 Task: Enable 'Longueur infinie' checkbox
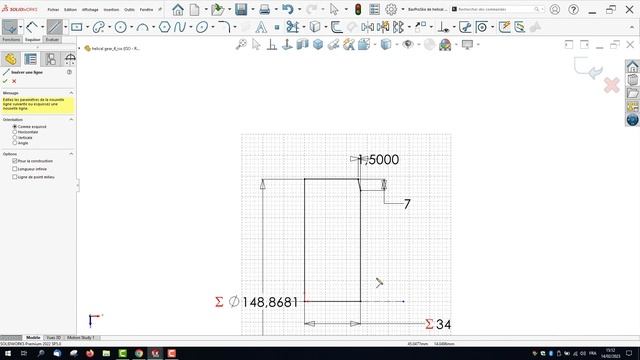(x=15, y=169)
